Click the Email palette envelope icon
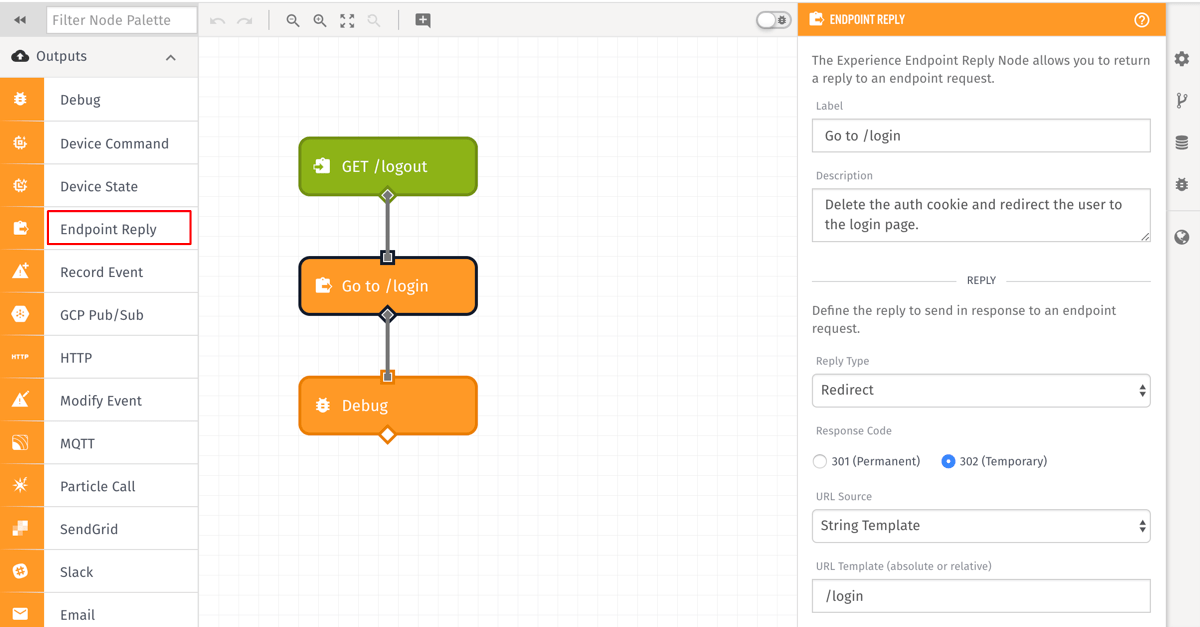The width and height of the screenshot is (1200, 627). click(x=21, y=613)
